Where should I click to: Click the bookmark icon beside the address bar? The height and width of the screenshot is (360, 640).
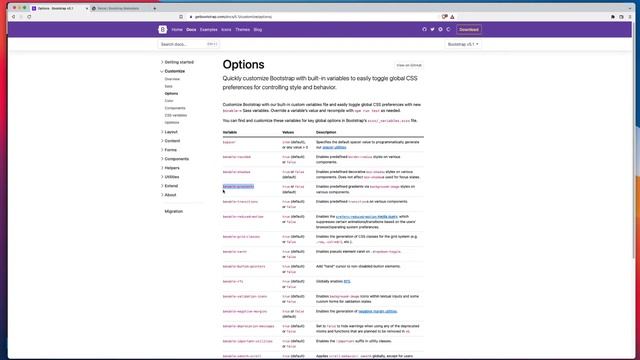[181, 17]
